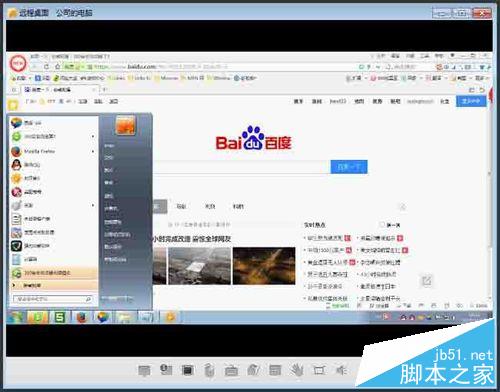The width and height of the screenshot is (500, 392).
Task: Click the green 5 icon on remote taskbar
Action: pyautogui.click(x=59, y=317)
